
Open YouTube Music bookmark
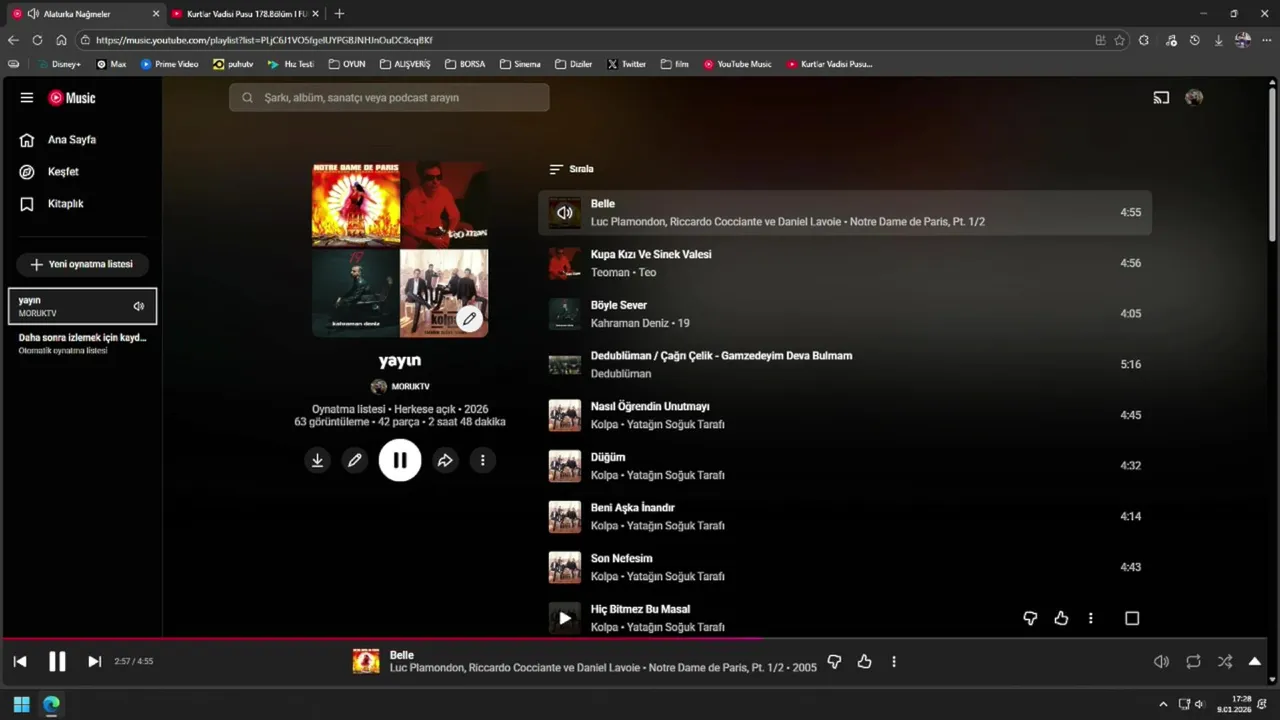pyautogui.click(x=738, y=64)
